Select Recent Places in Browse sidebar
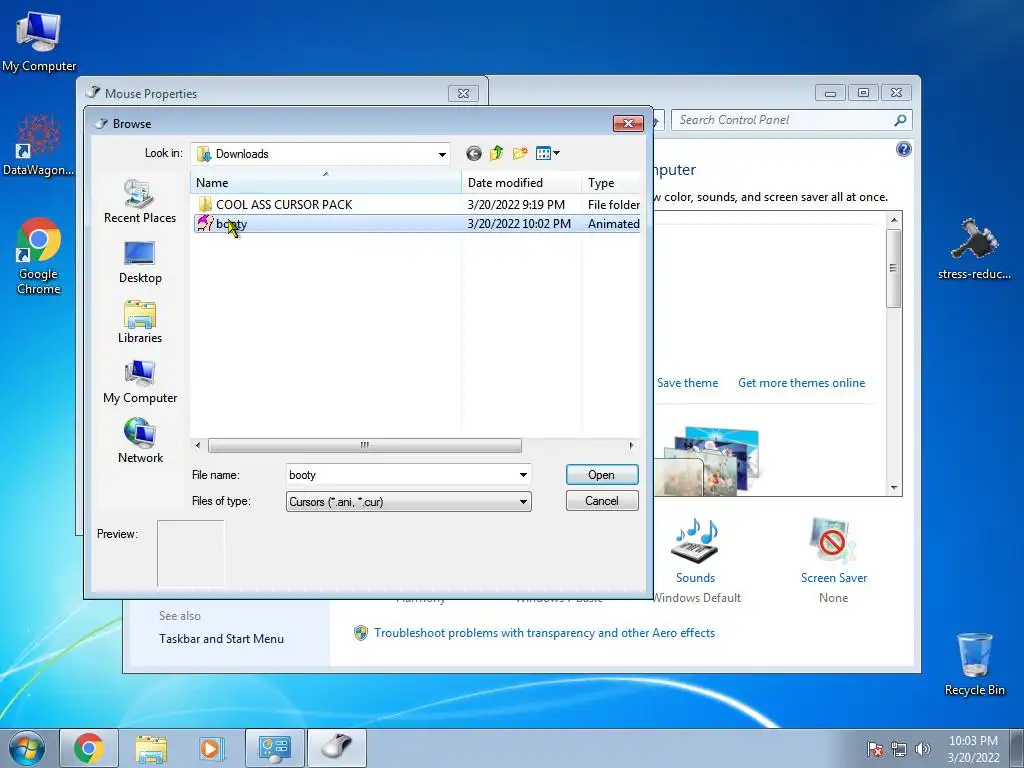 click(140, 202)
